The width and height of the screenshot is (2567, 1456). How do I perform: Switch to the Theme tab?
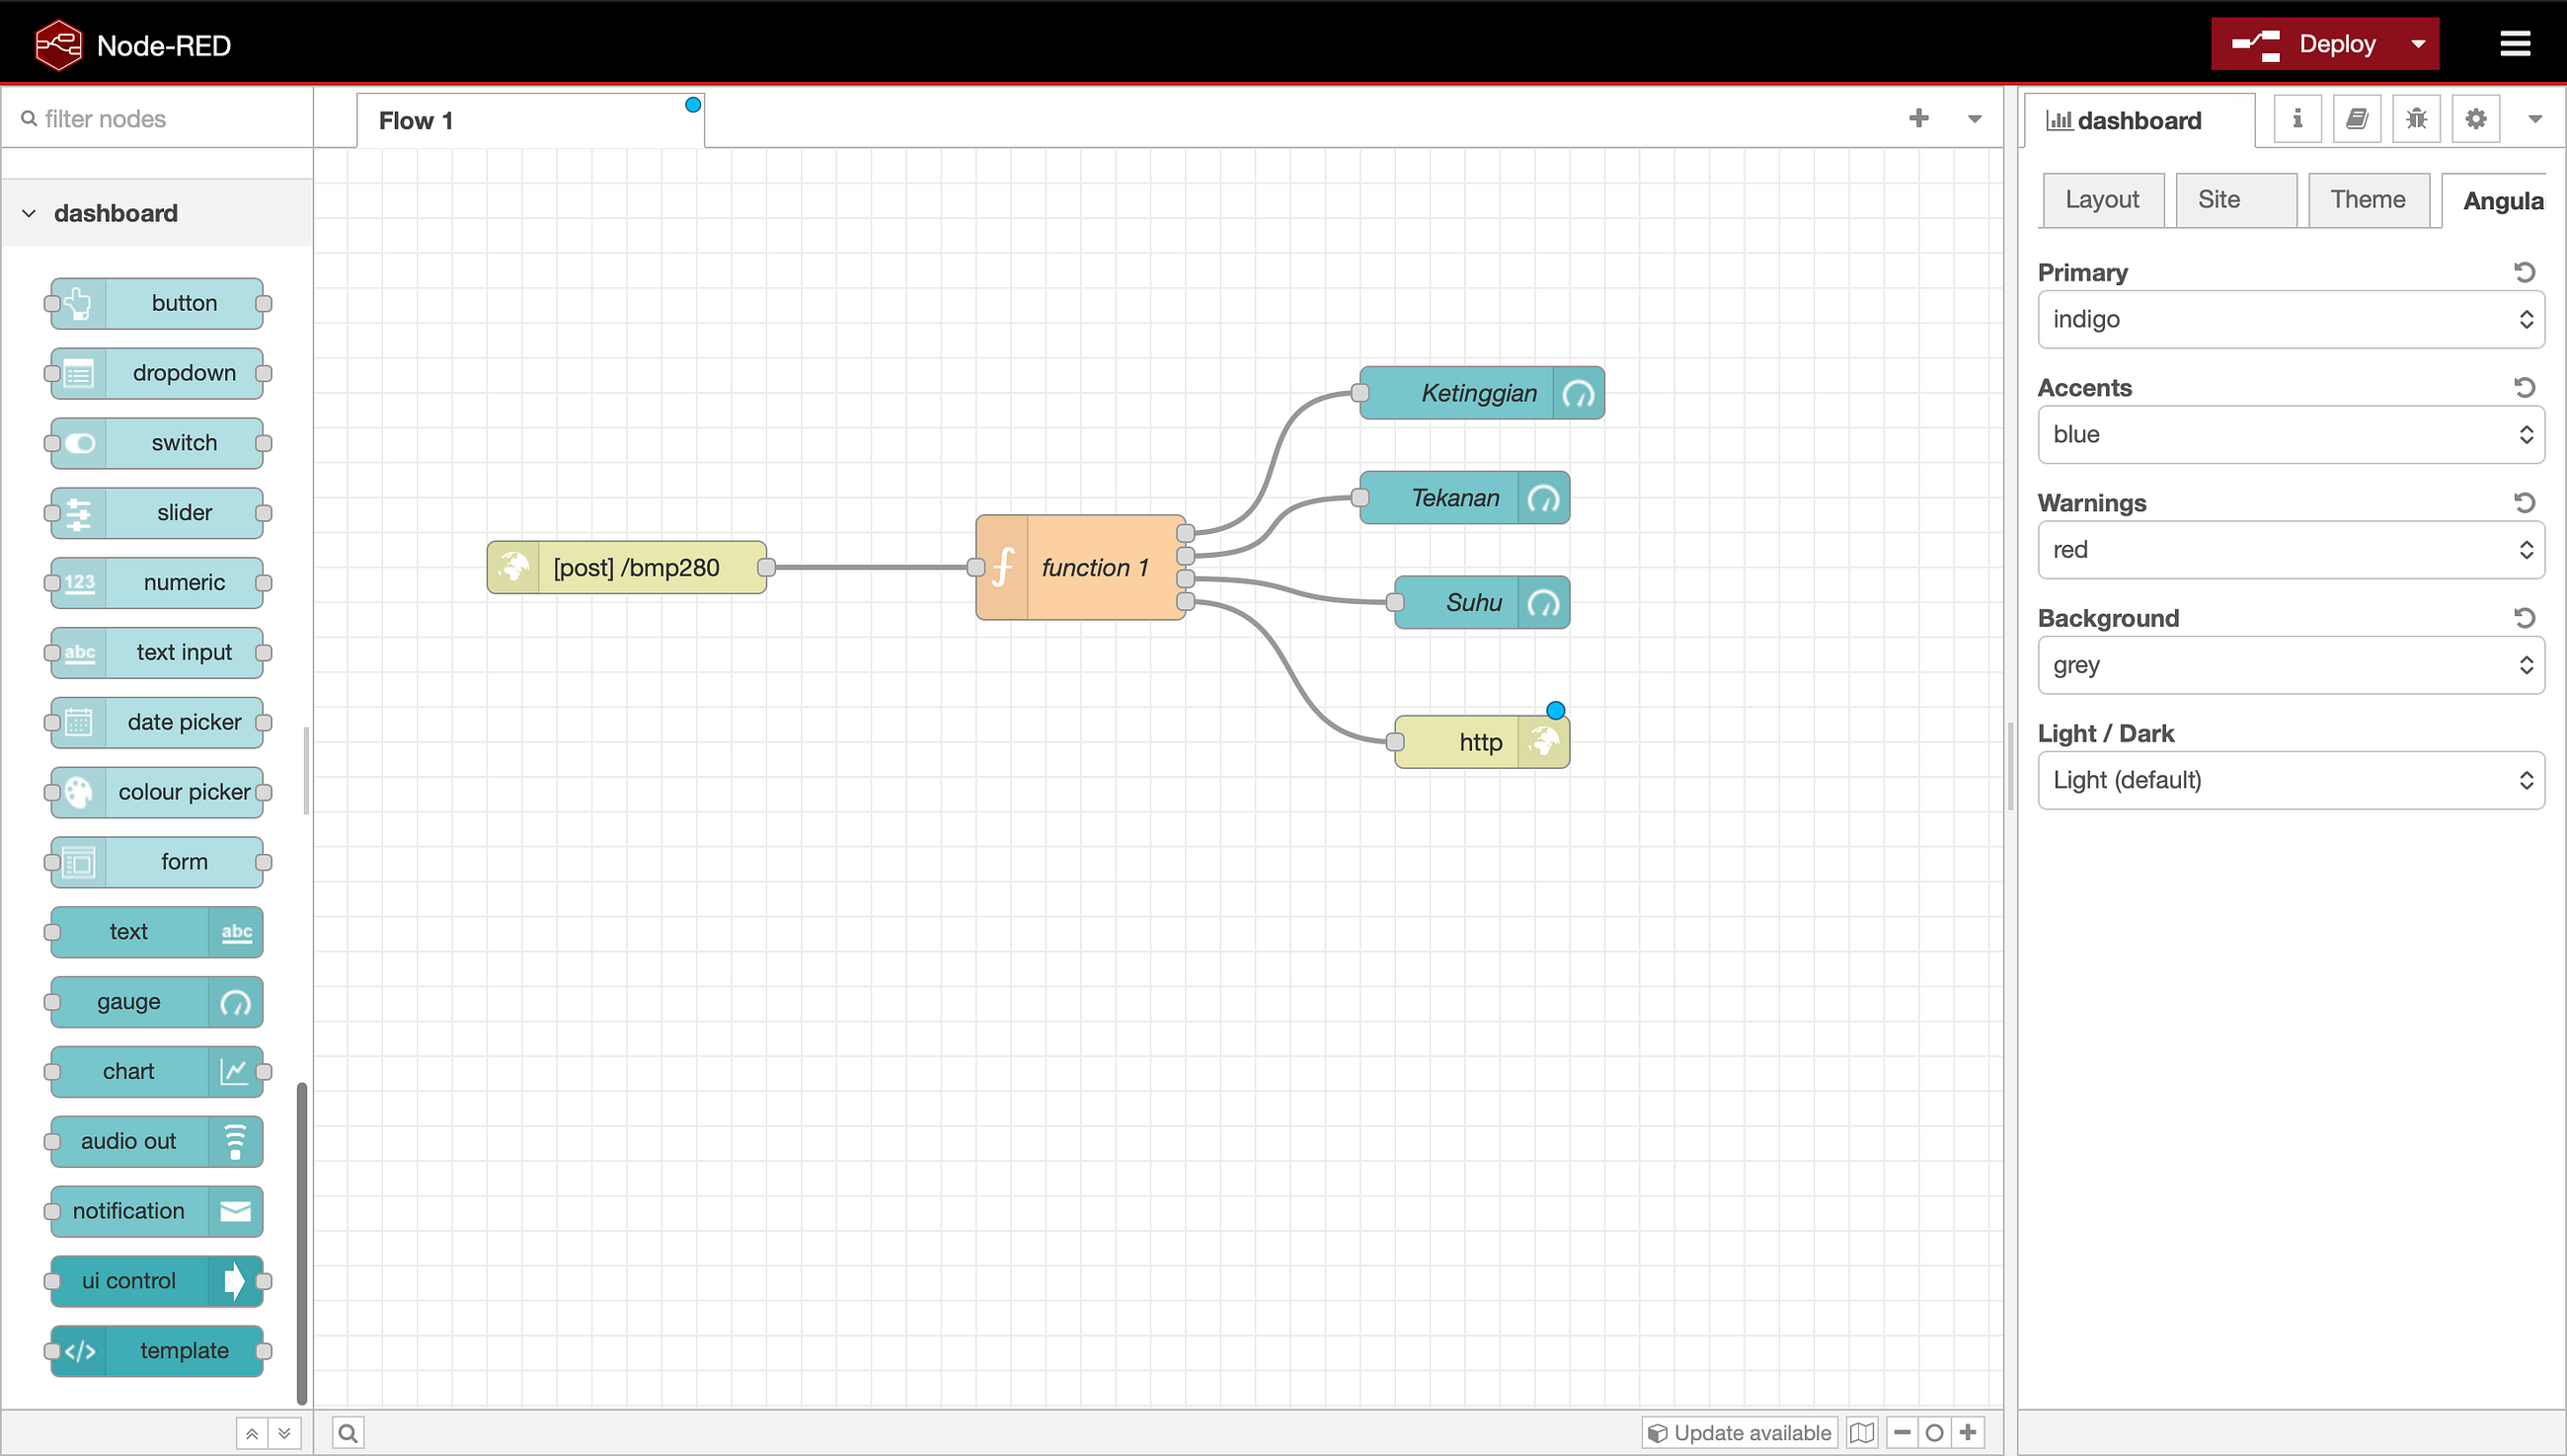click(x=2368, y=200)
